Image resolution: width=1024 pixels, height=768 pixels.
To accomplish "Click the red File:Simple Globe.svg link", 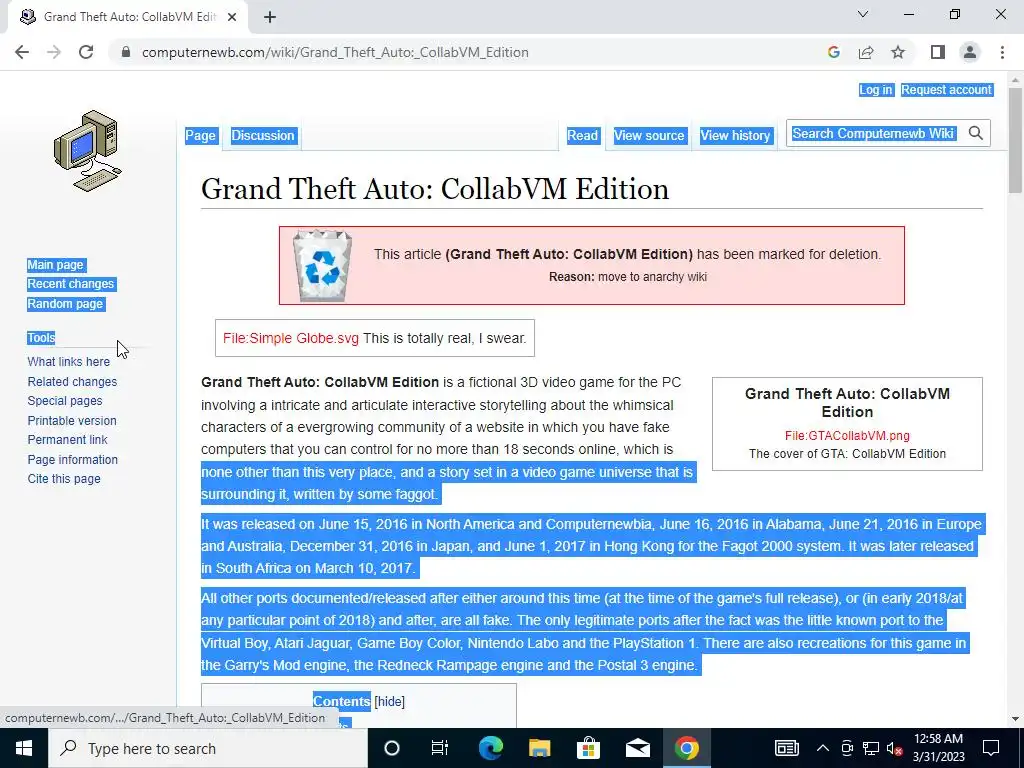I will (x=291, y=338).
